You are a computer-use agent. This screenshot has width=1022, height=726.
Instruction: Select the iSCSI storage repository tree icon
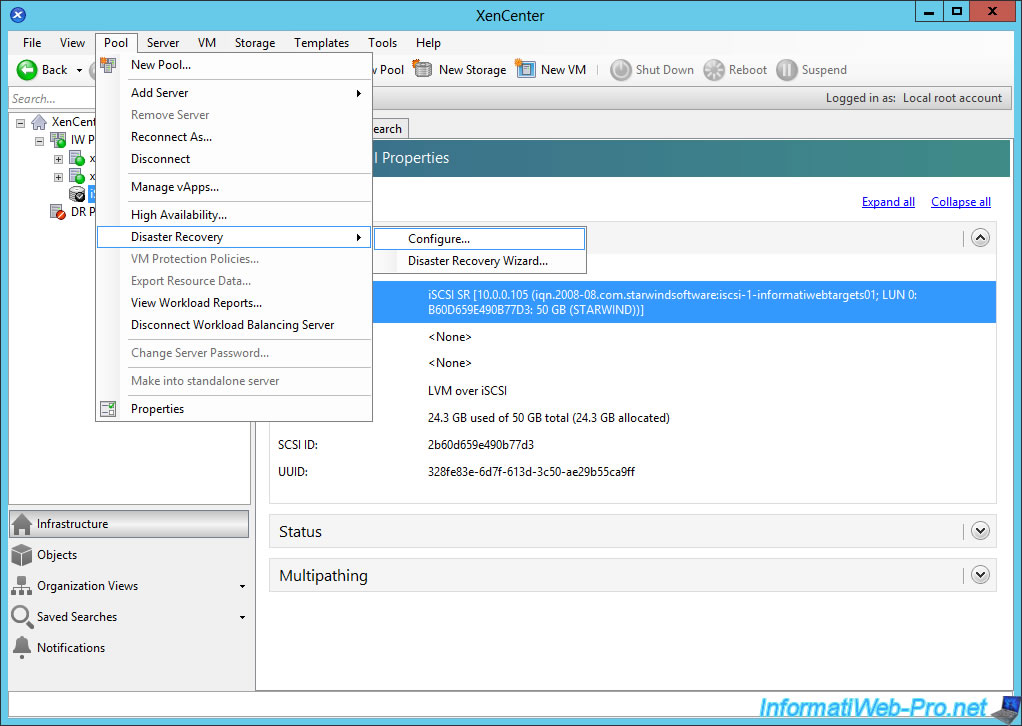point(77,194)
